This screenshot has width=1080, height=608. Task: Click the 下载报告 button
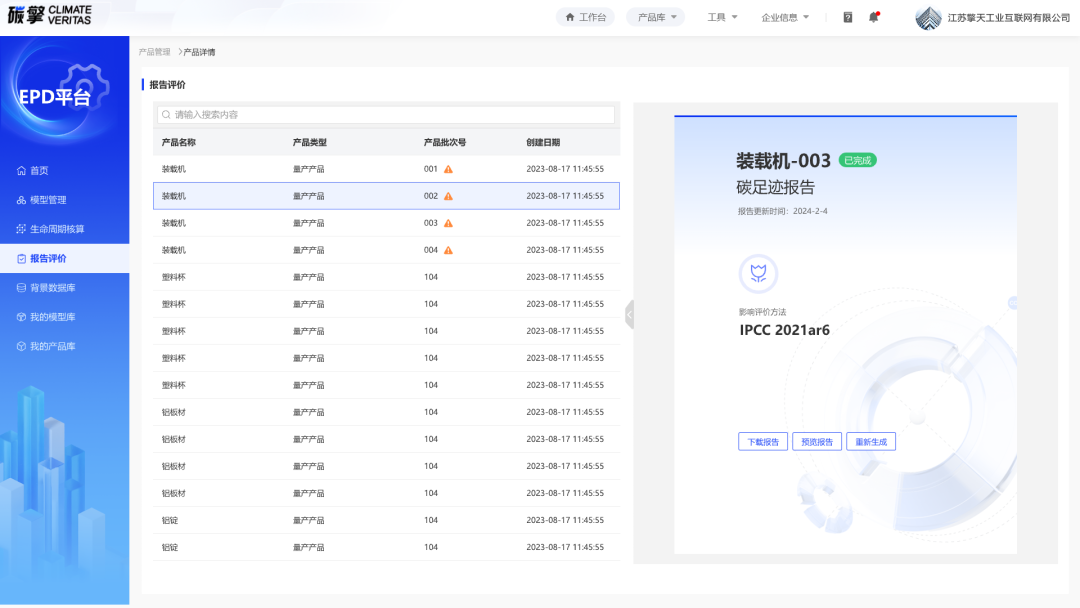pyautogui.click(x=763, y=442)
